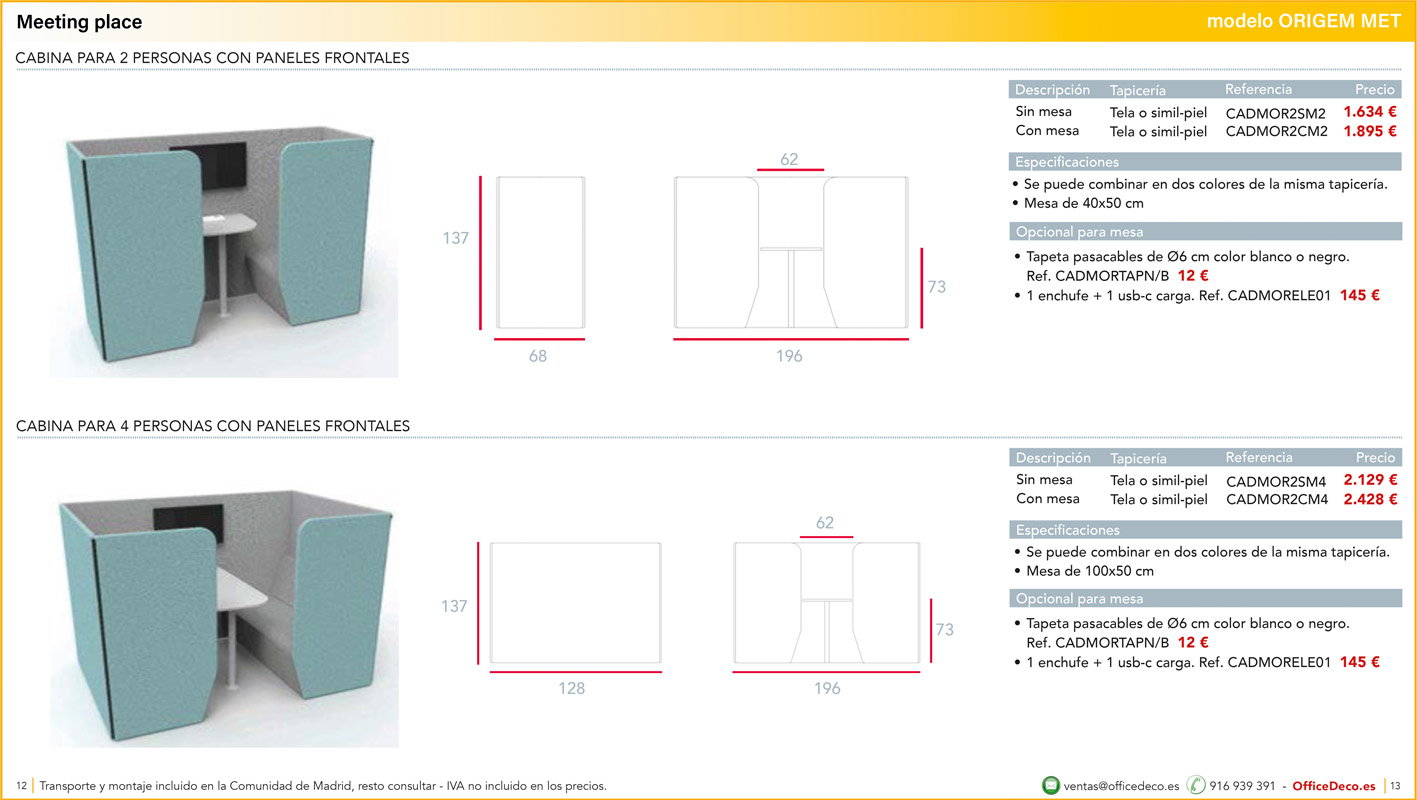Click the price 1.895 €
Screen dimensions: 1417x800
1369,131
